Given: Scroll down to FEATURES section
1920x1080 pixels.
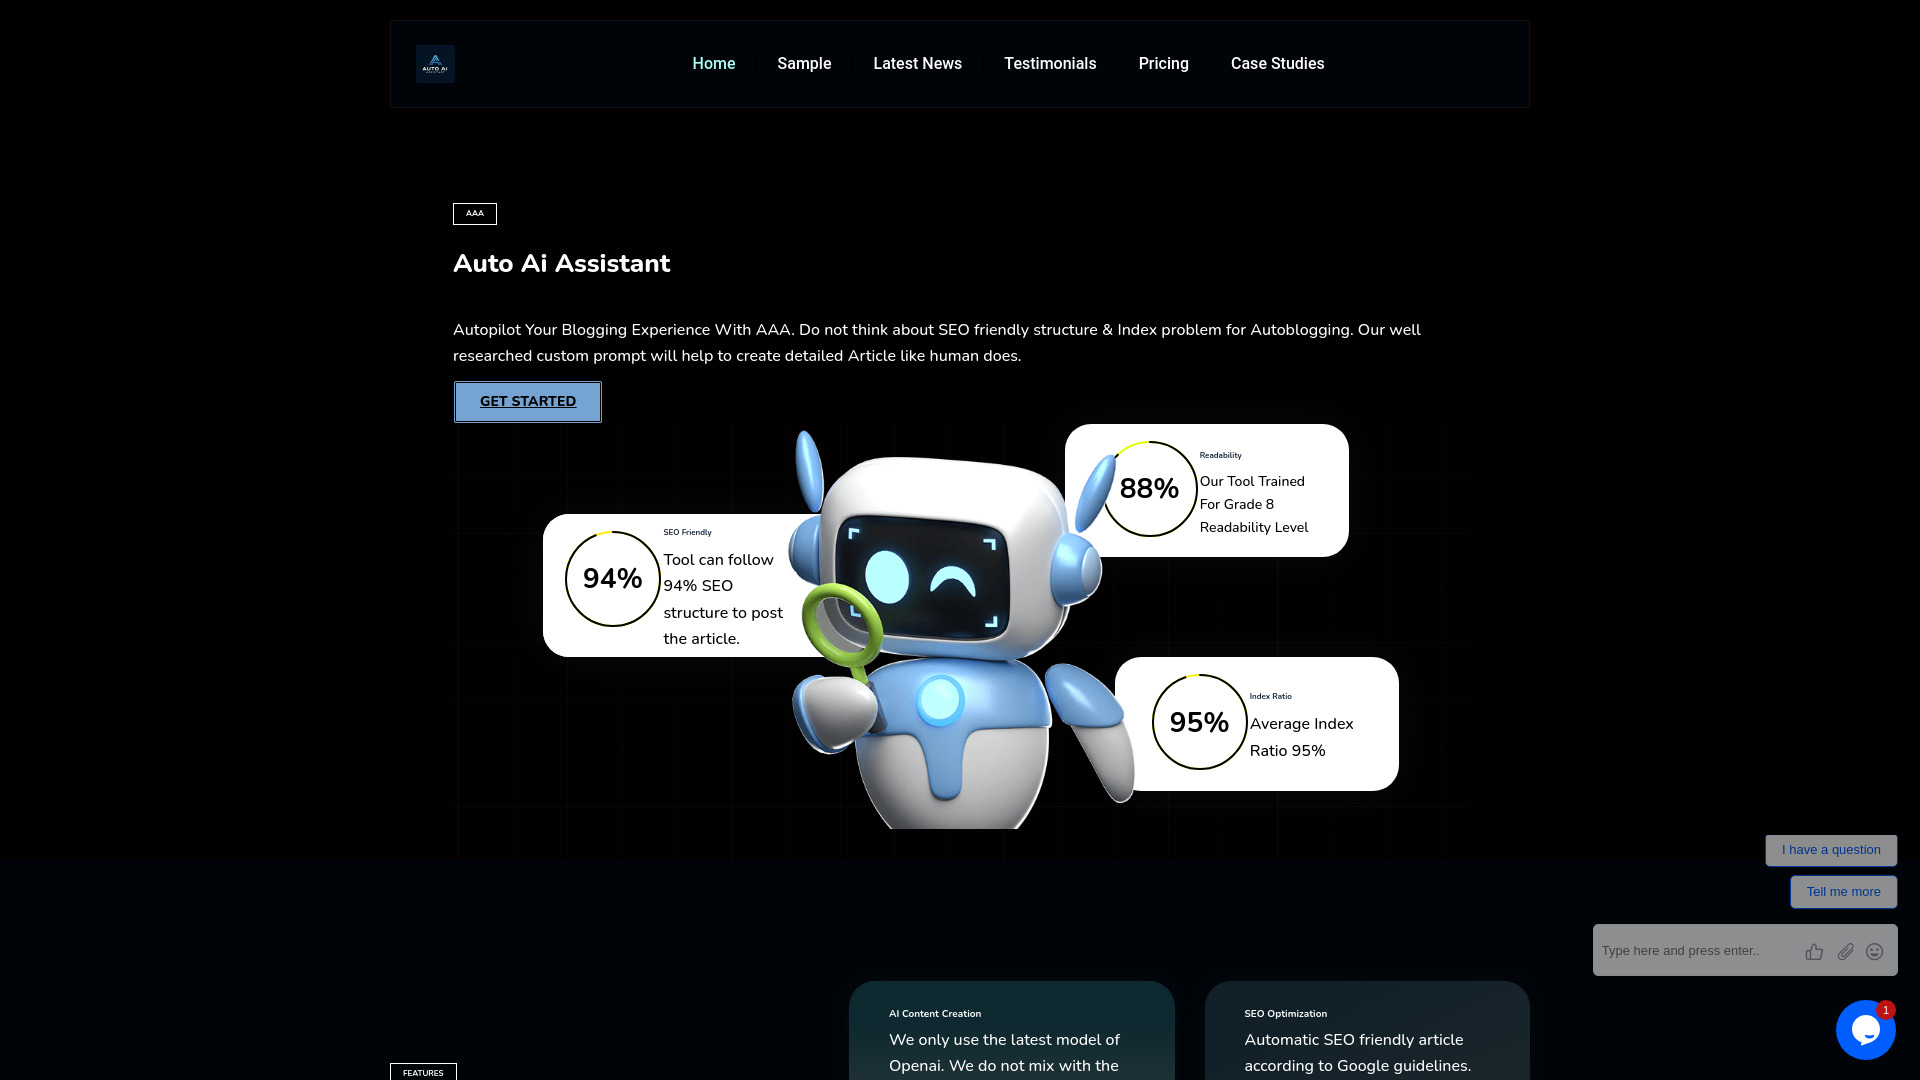Looking at the screenshot, I should (423, 1072).
